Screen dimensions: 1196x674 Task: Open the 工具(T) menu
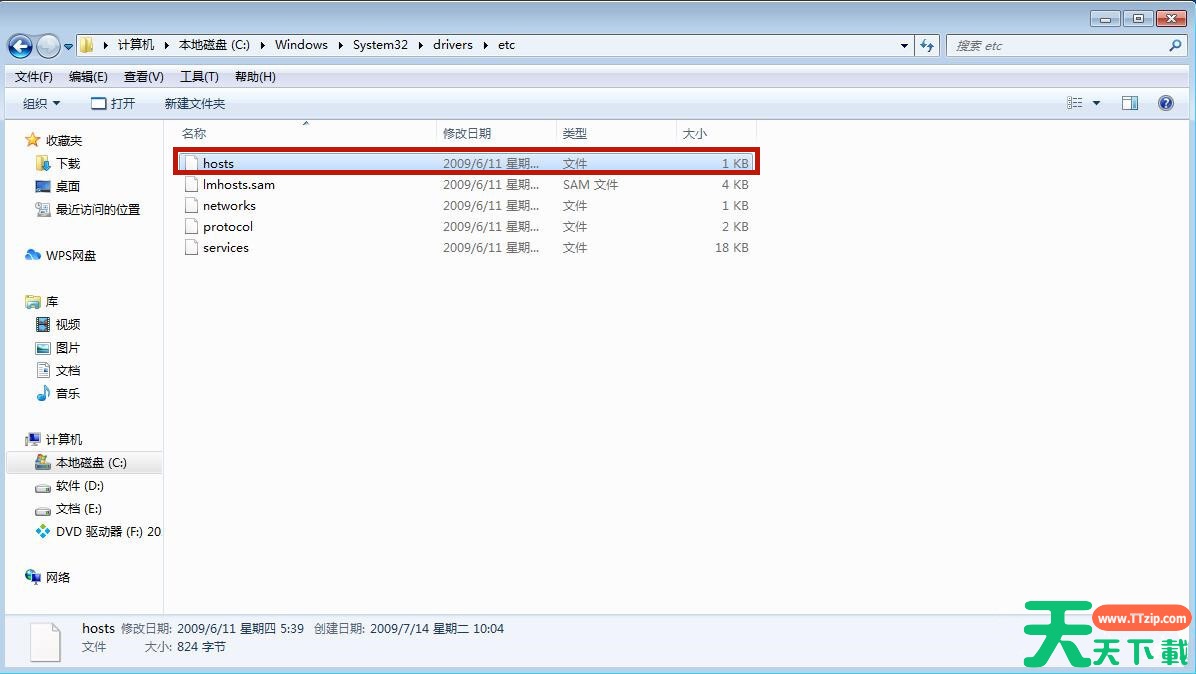click(x=199, y=77)
